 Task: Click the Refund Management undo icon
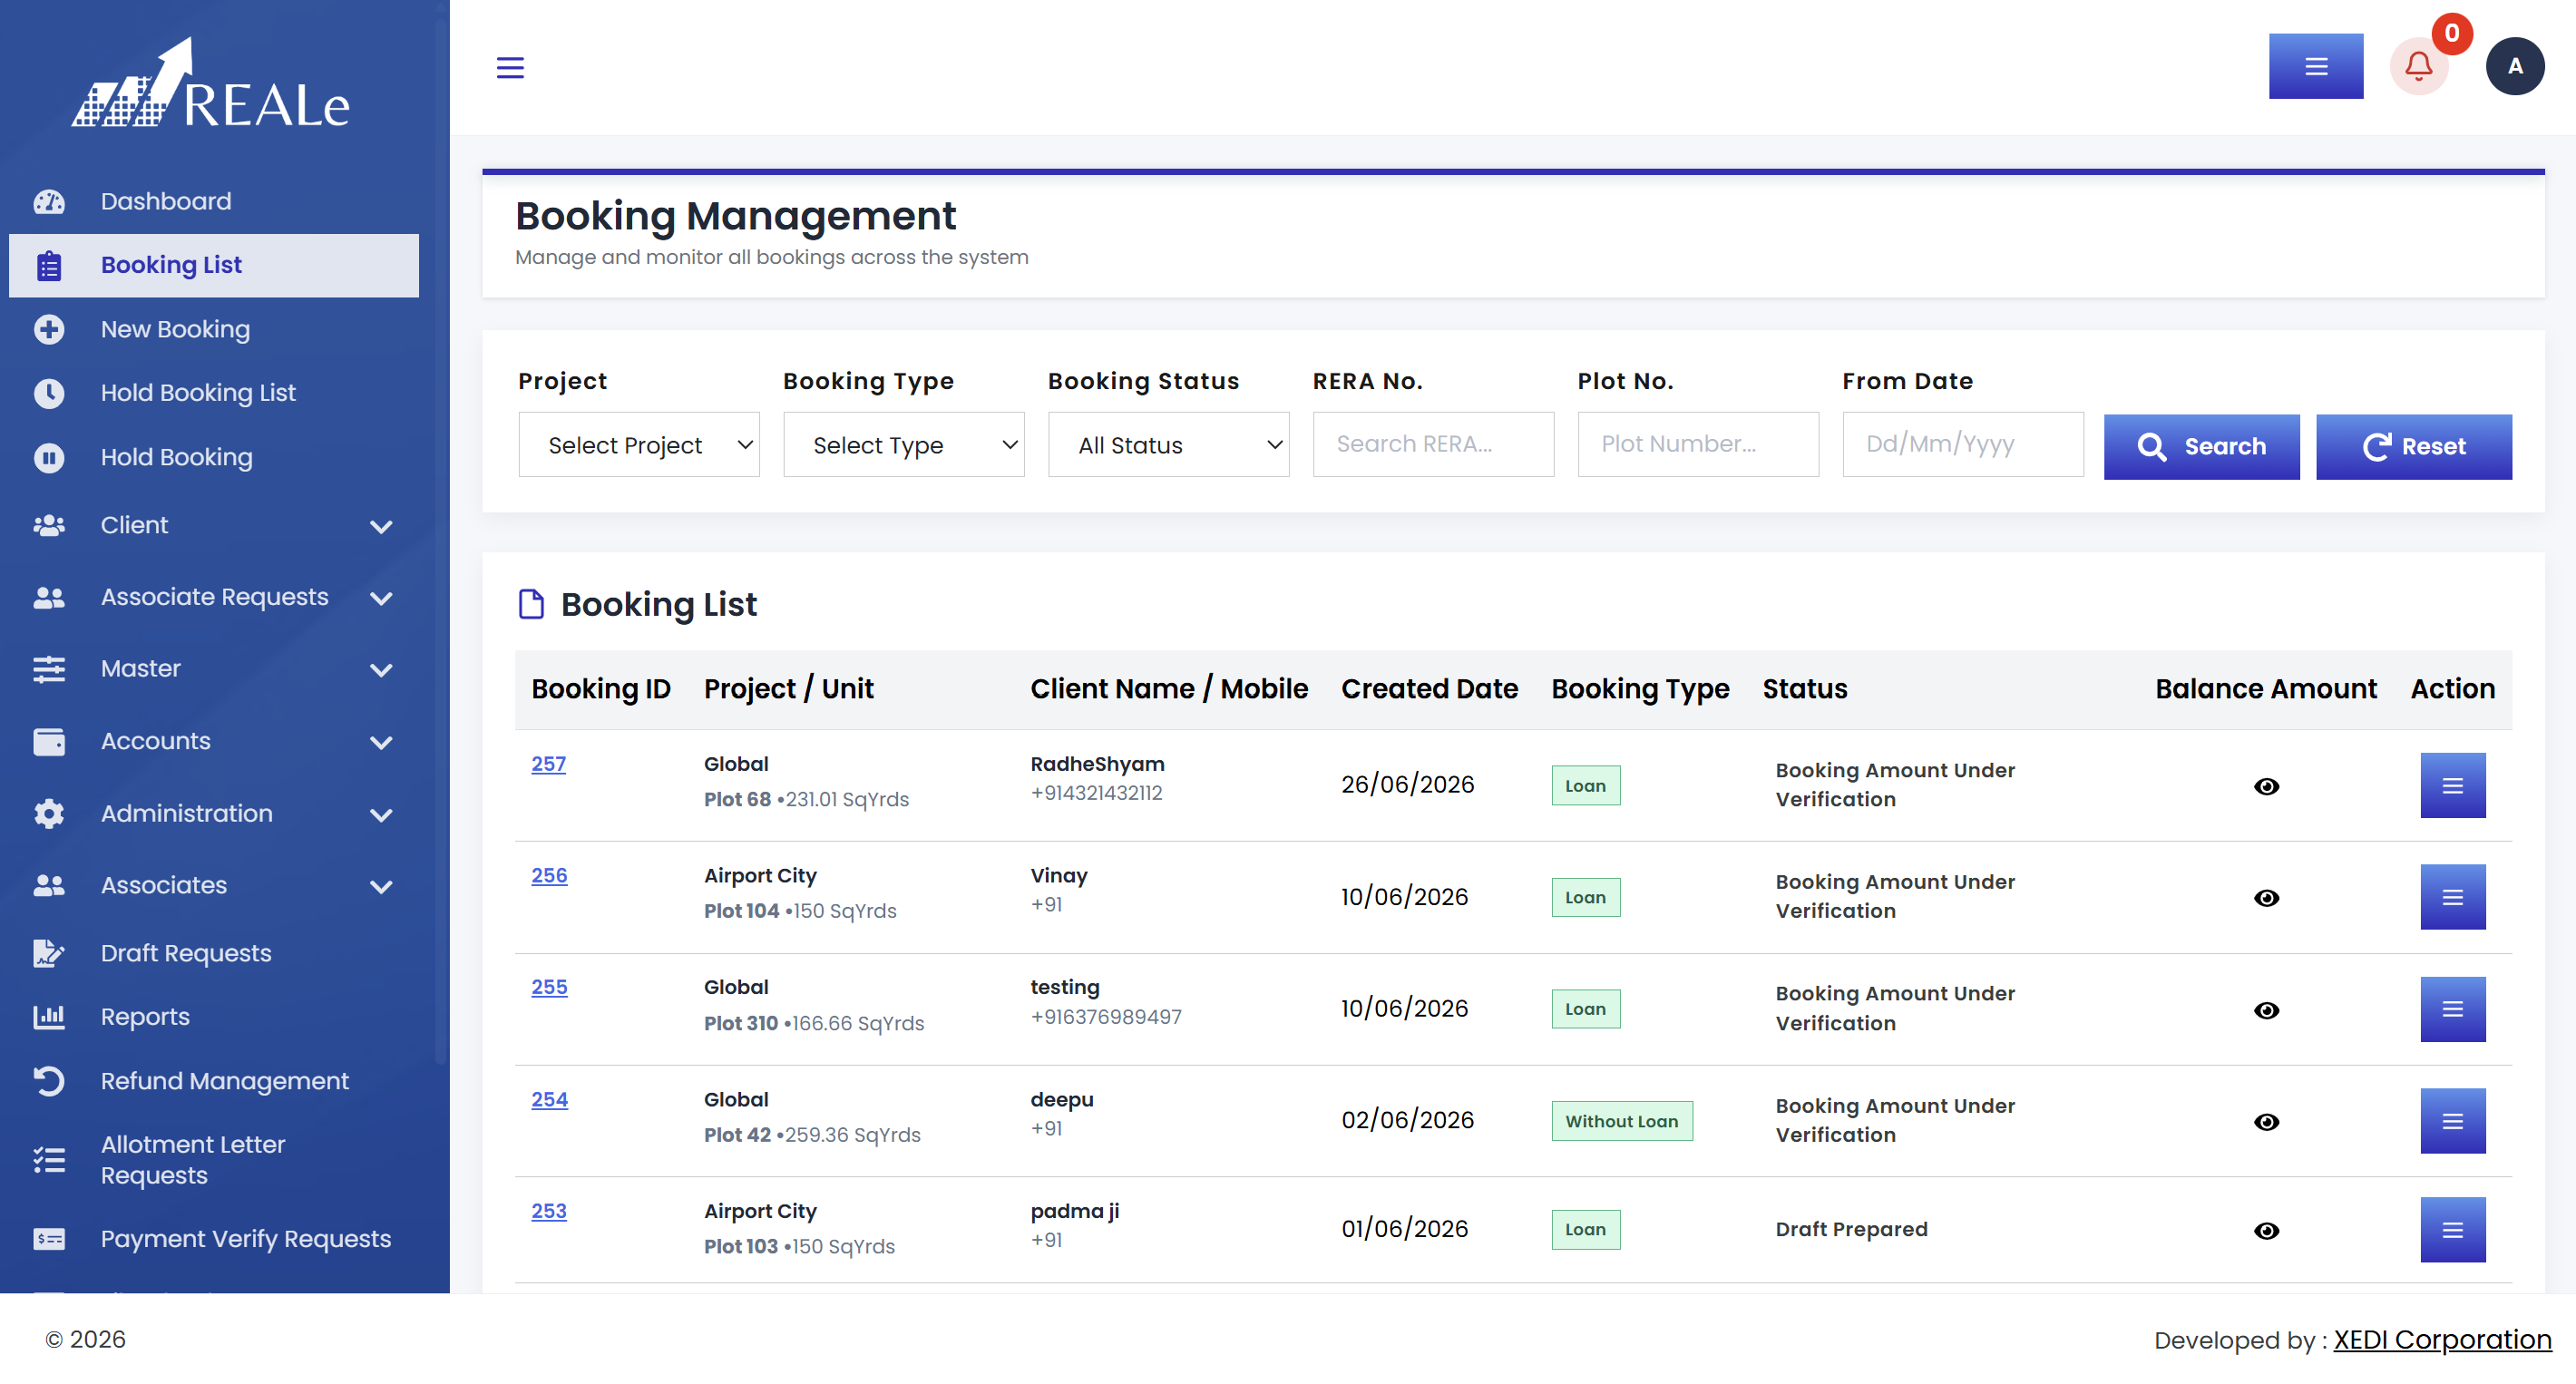(49, 1081)
